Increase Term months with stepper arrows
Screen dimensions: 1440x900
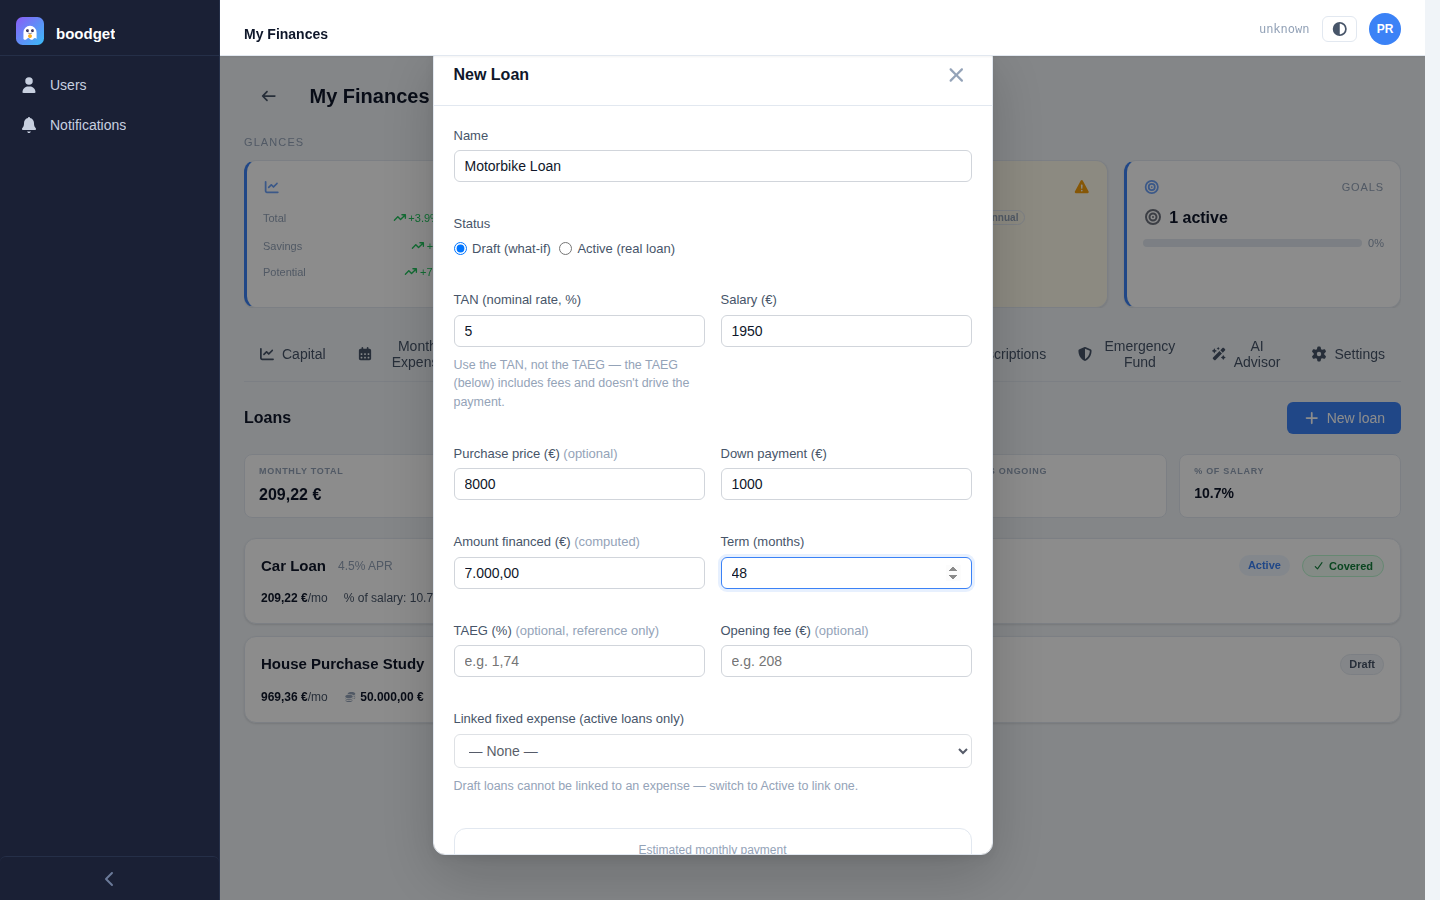[x=953, y=568]
